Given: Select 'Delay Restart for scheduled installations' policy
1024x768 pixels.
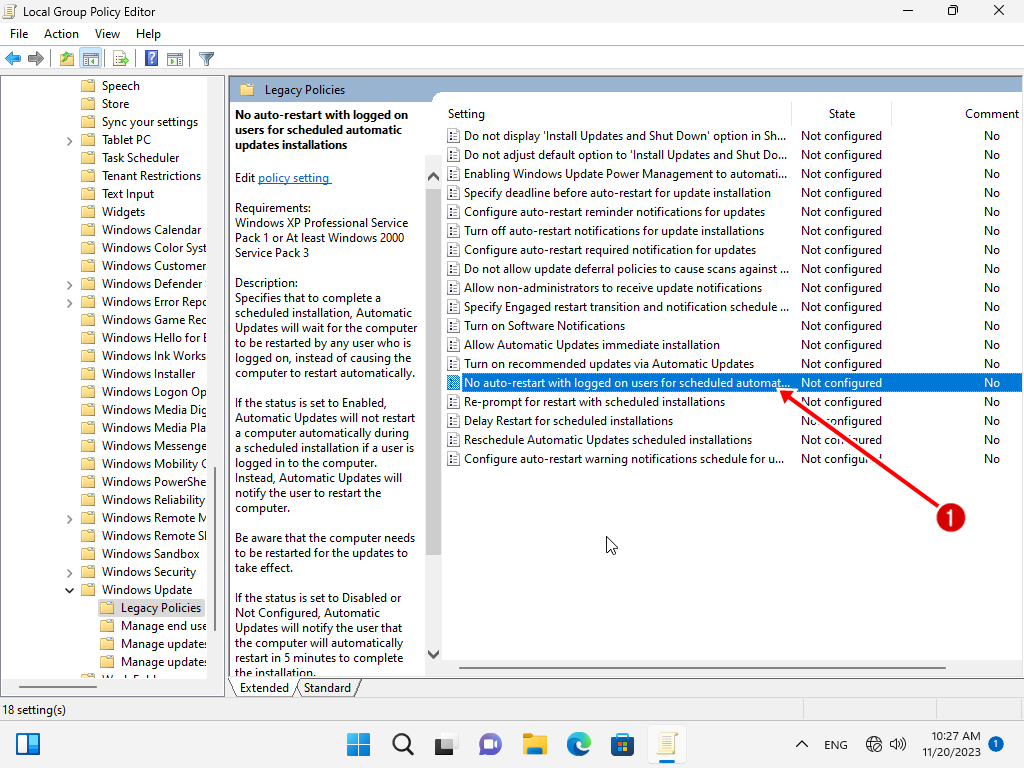Looking at the screenshot, I should pyautogui.click(x=567, y=421).
